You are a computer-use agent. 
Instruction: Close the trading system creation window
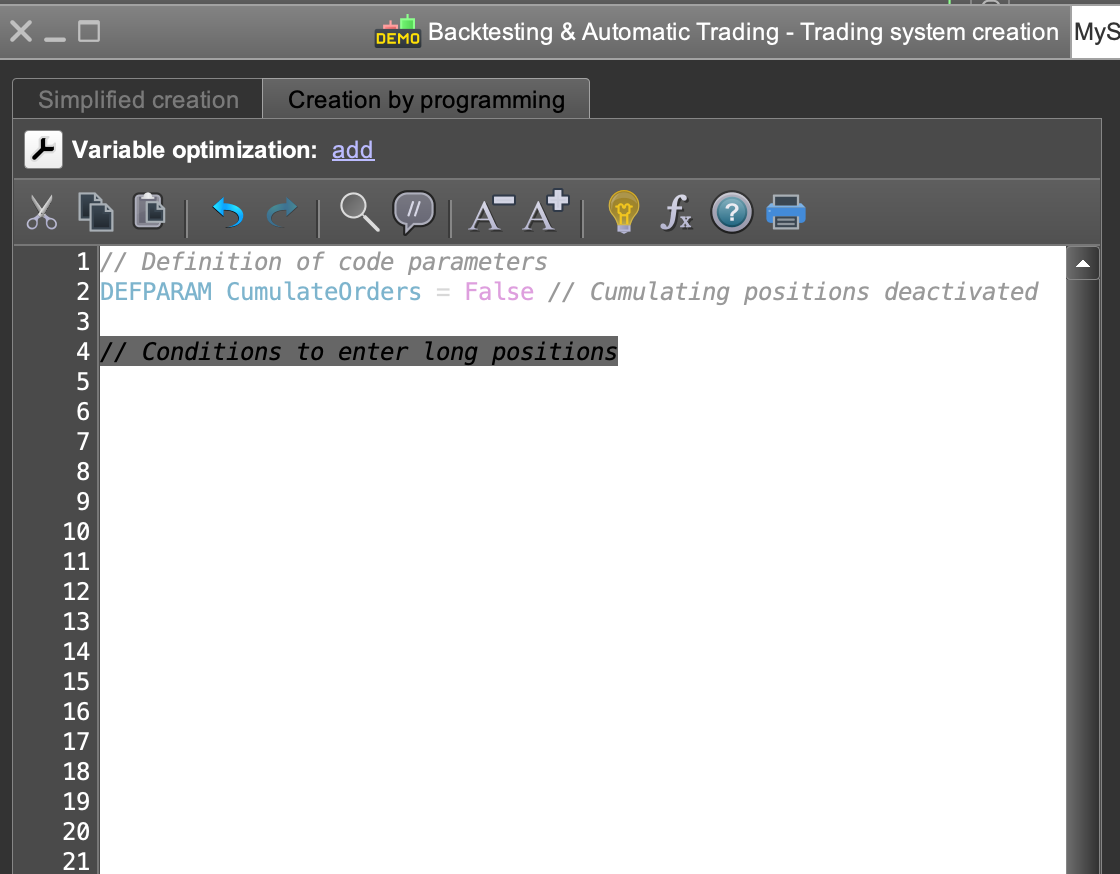tap(21, 31)
